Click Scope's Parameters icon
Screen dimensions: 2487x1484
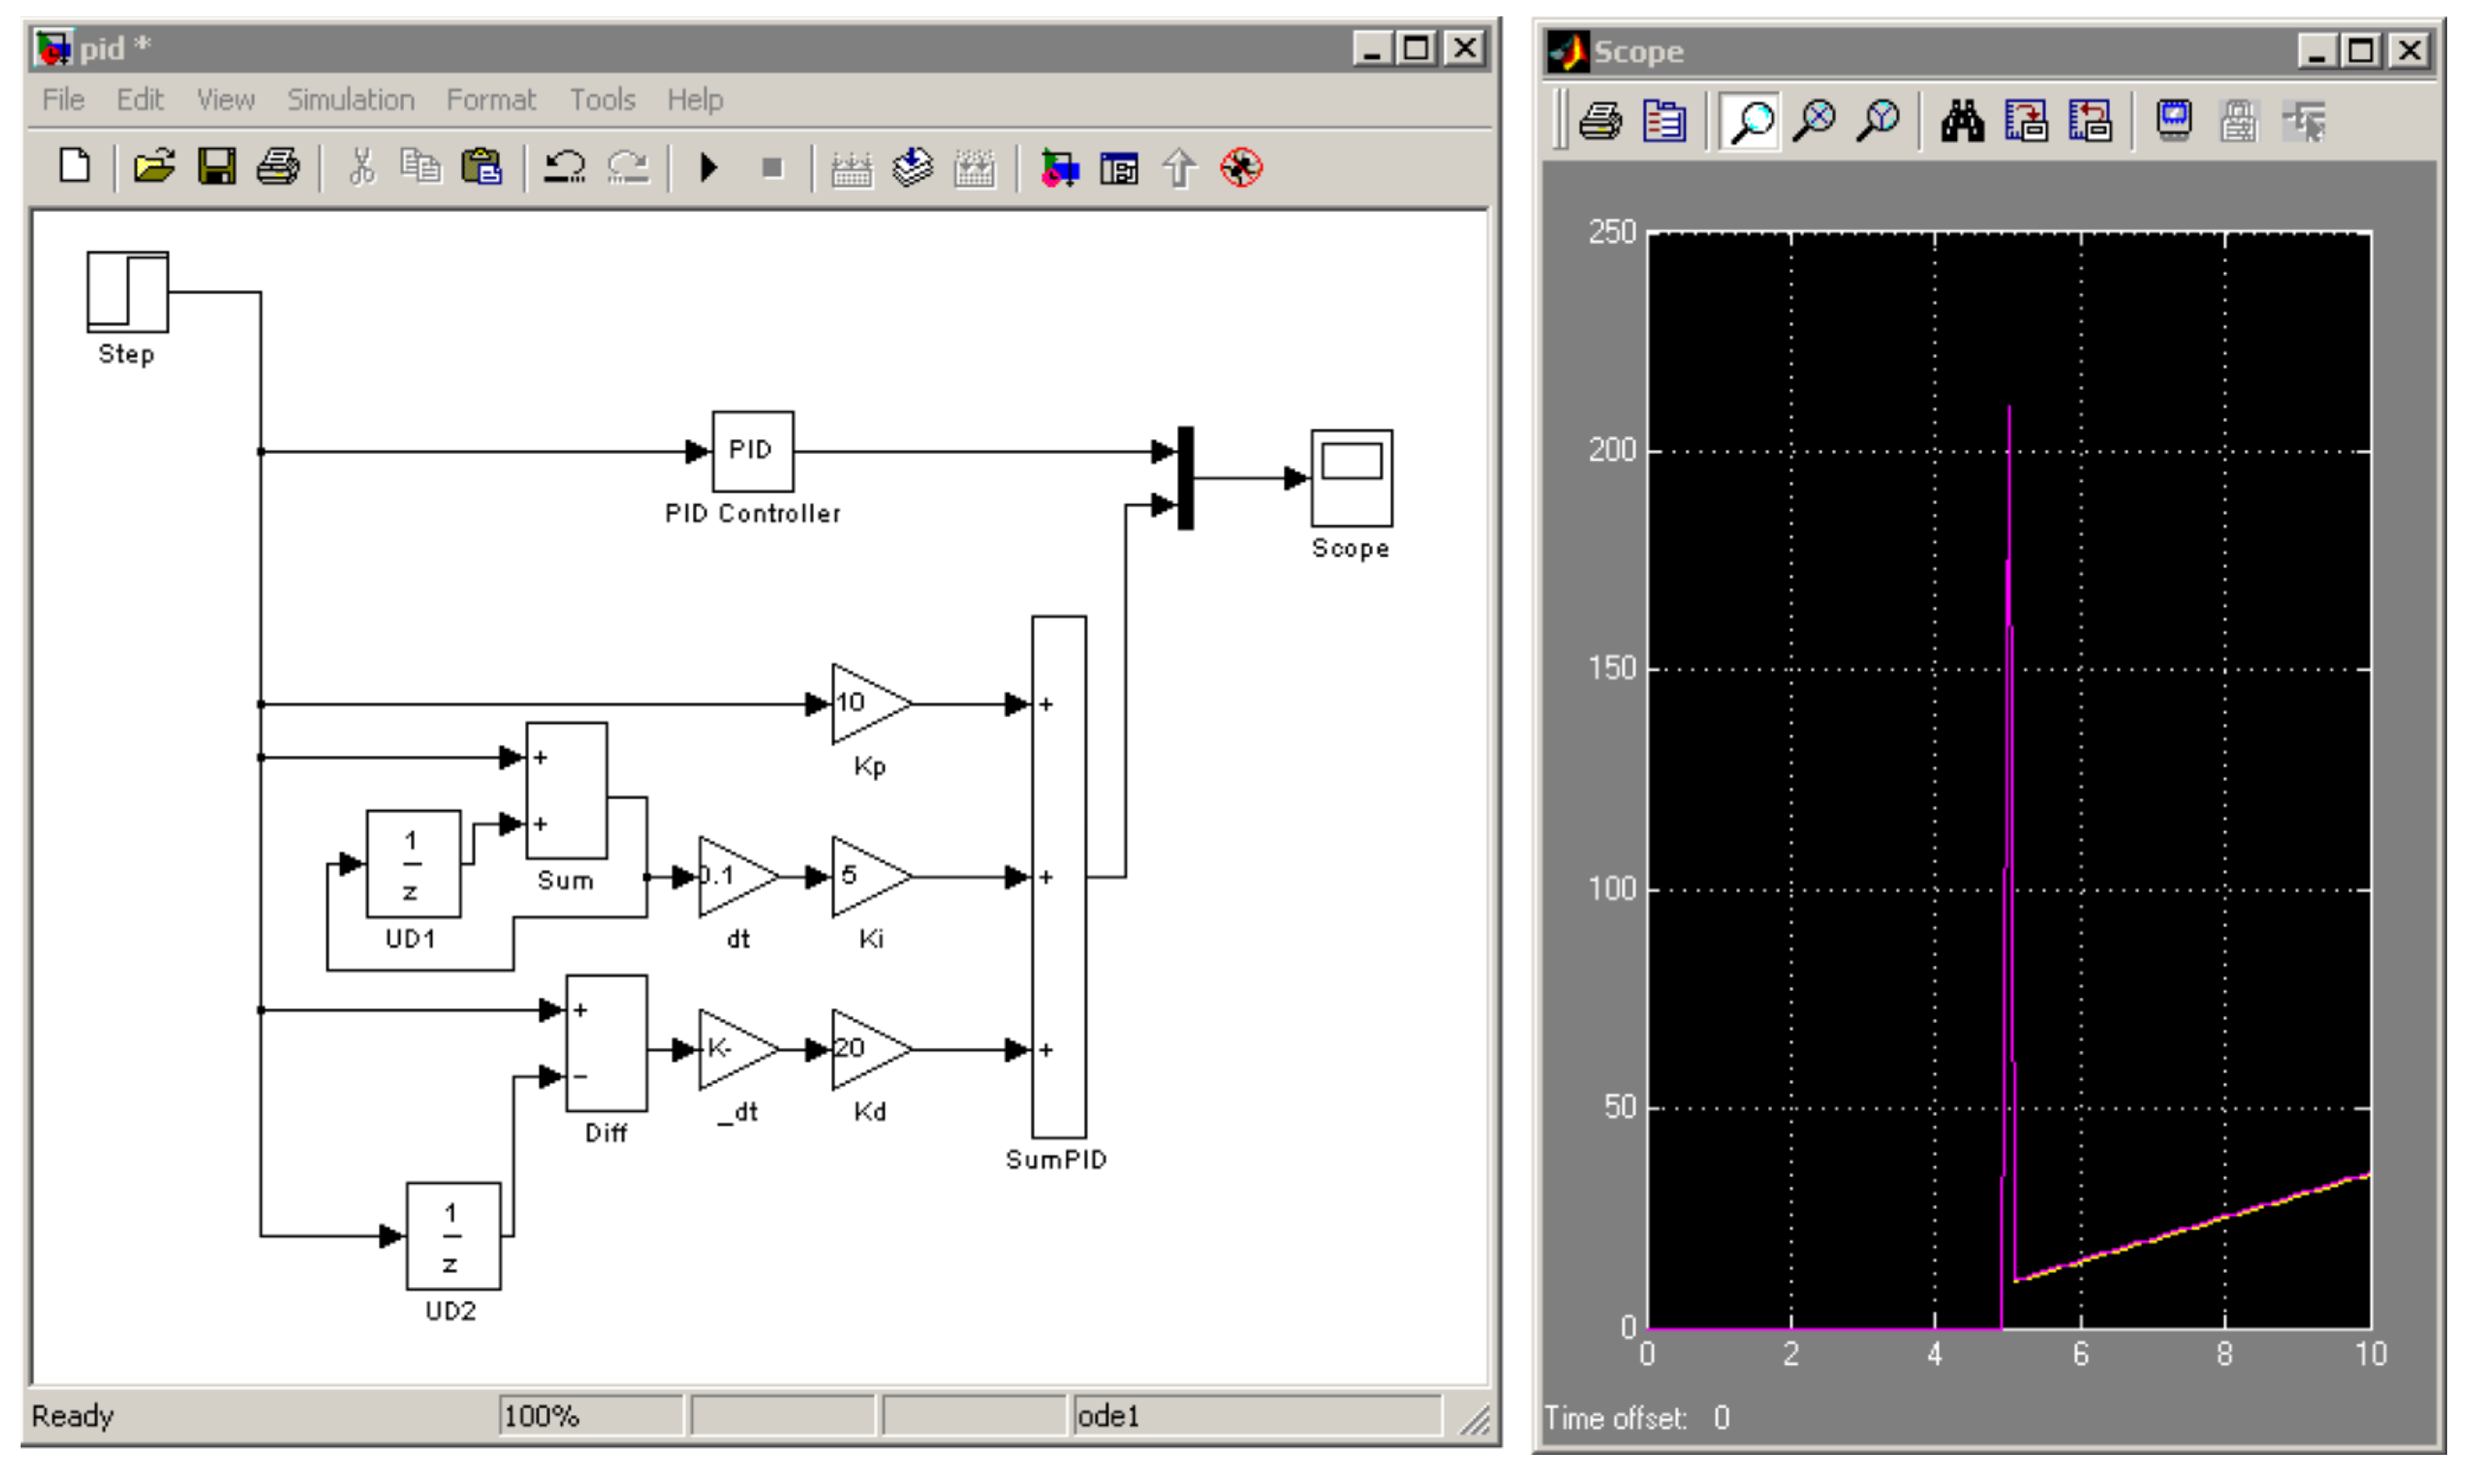point(1663,122)
